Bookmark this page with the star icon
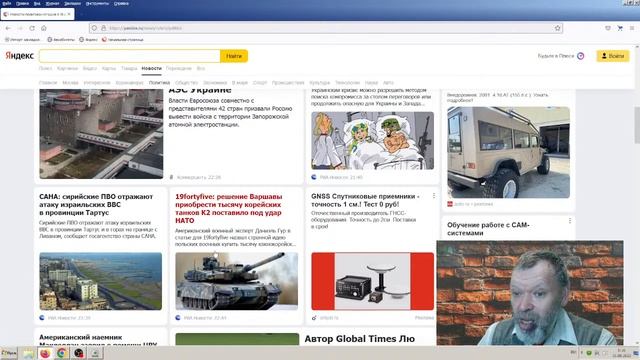 click(558, 28)
